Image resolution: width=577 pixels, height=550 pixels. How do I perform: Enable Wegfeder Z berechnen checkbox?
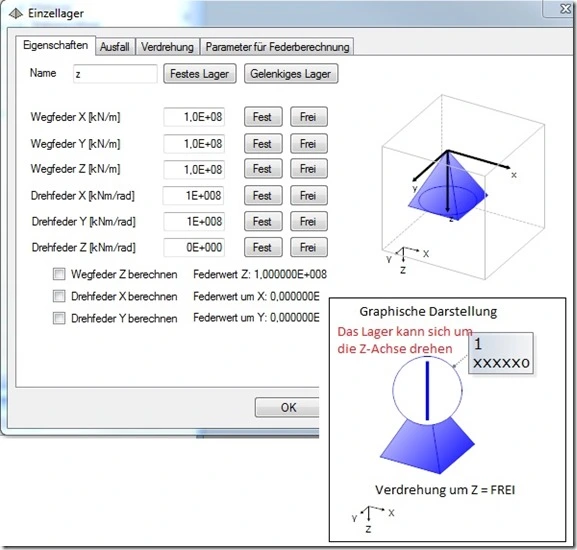(59, 274)
